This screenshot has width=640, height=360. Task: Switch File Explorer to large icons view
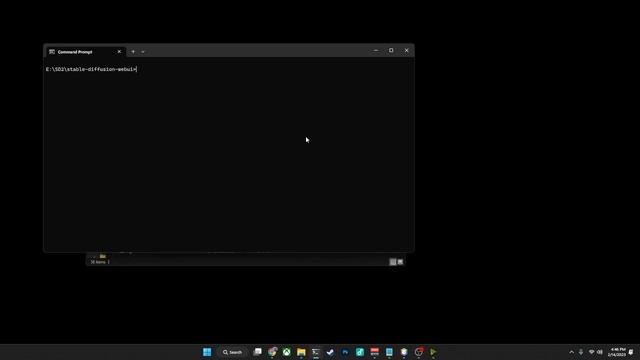(400, 262)
